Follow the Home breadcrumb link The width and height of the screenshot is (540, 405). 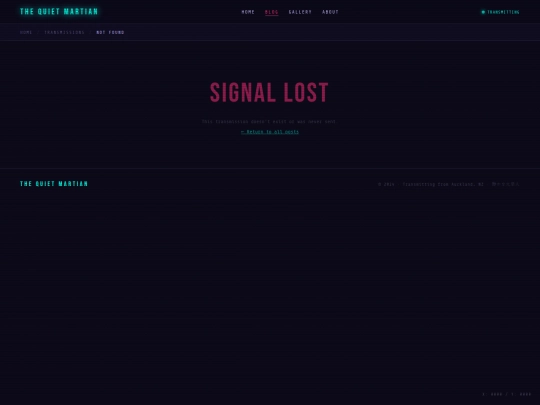coord(26,32)
